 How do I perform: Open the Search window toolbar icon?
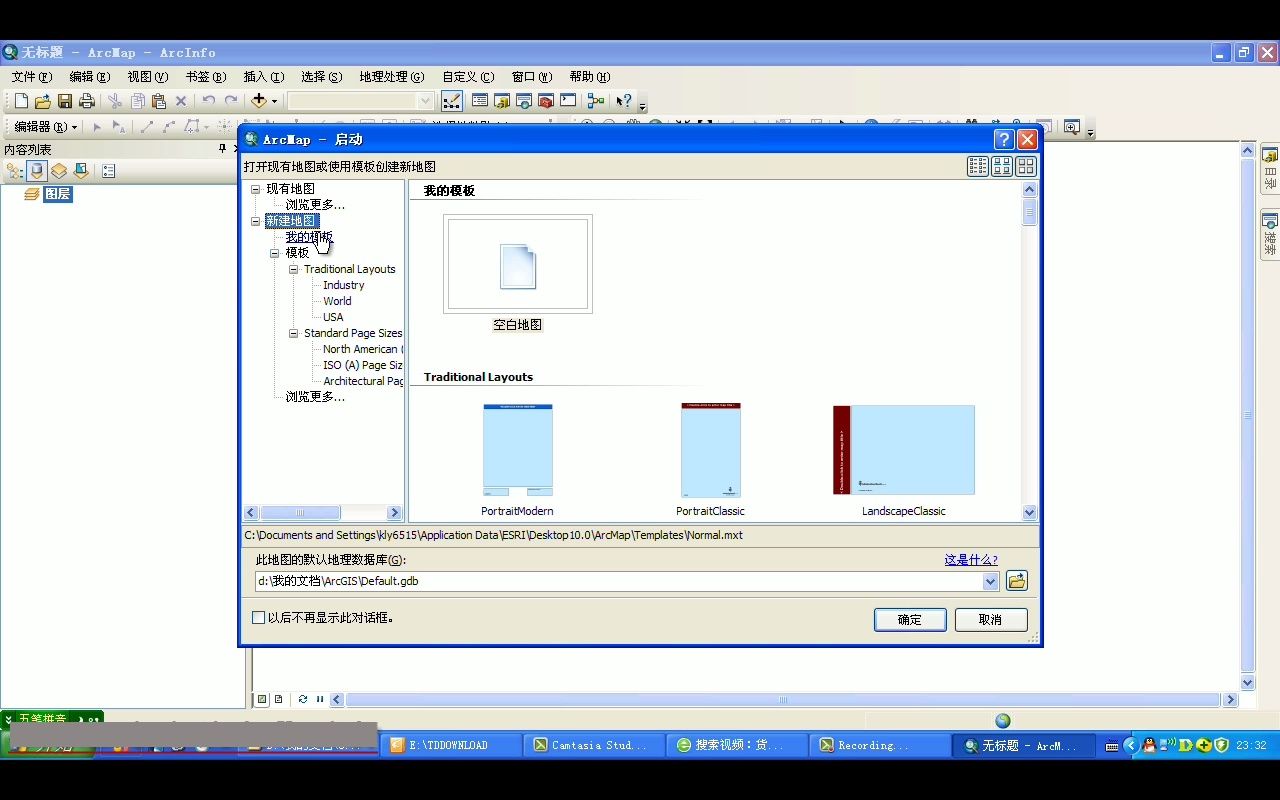pos(524,101)
